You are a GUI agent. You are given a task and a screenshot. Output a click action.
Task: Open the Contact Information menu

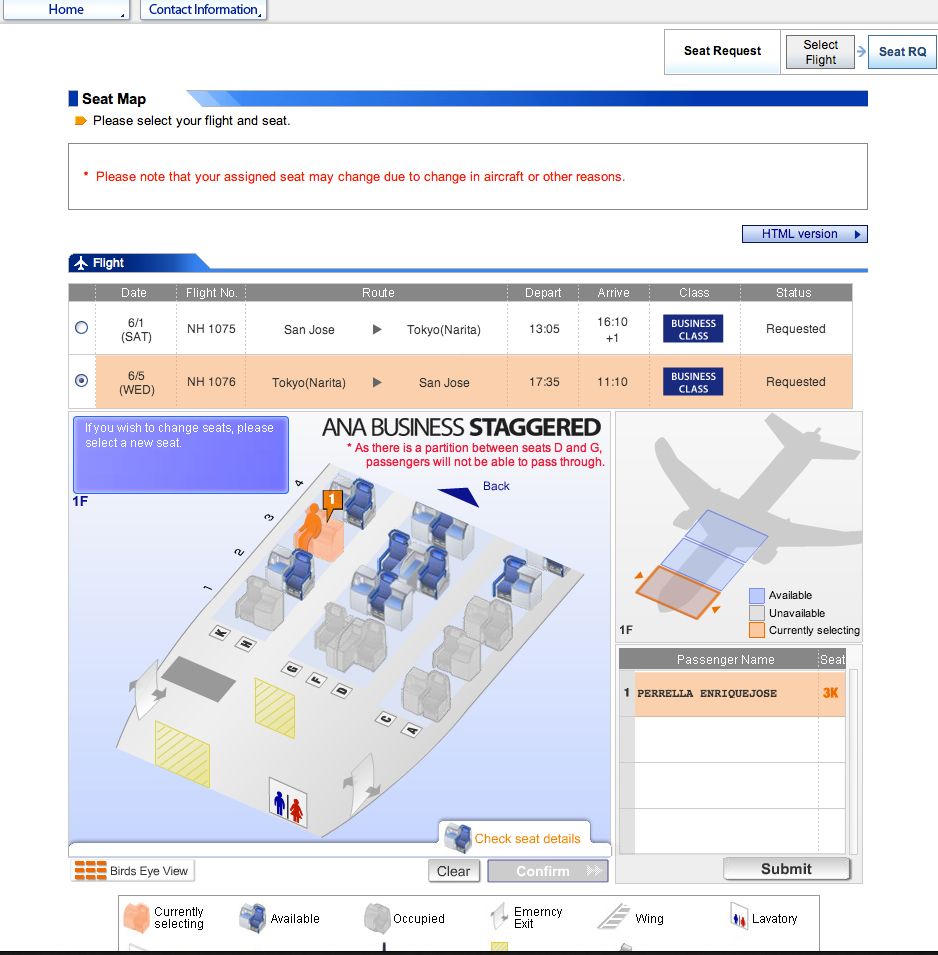tap(203, 10)
